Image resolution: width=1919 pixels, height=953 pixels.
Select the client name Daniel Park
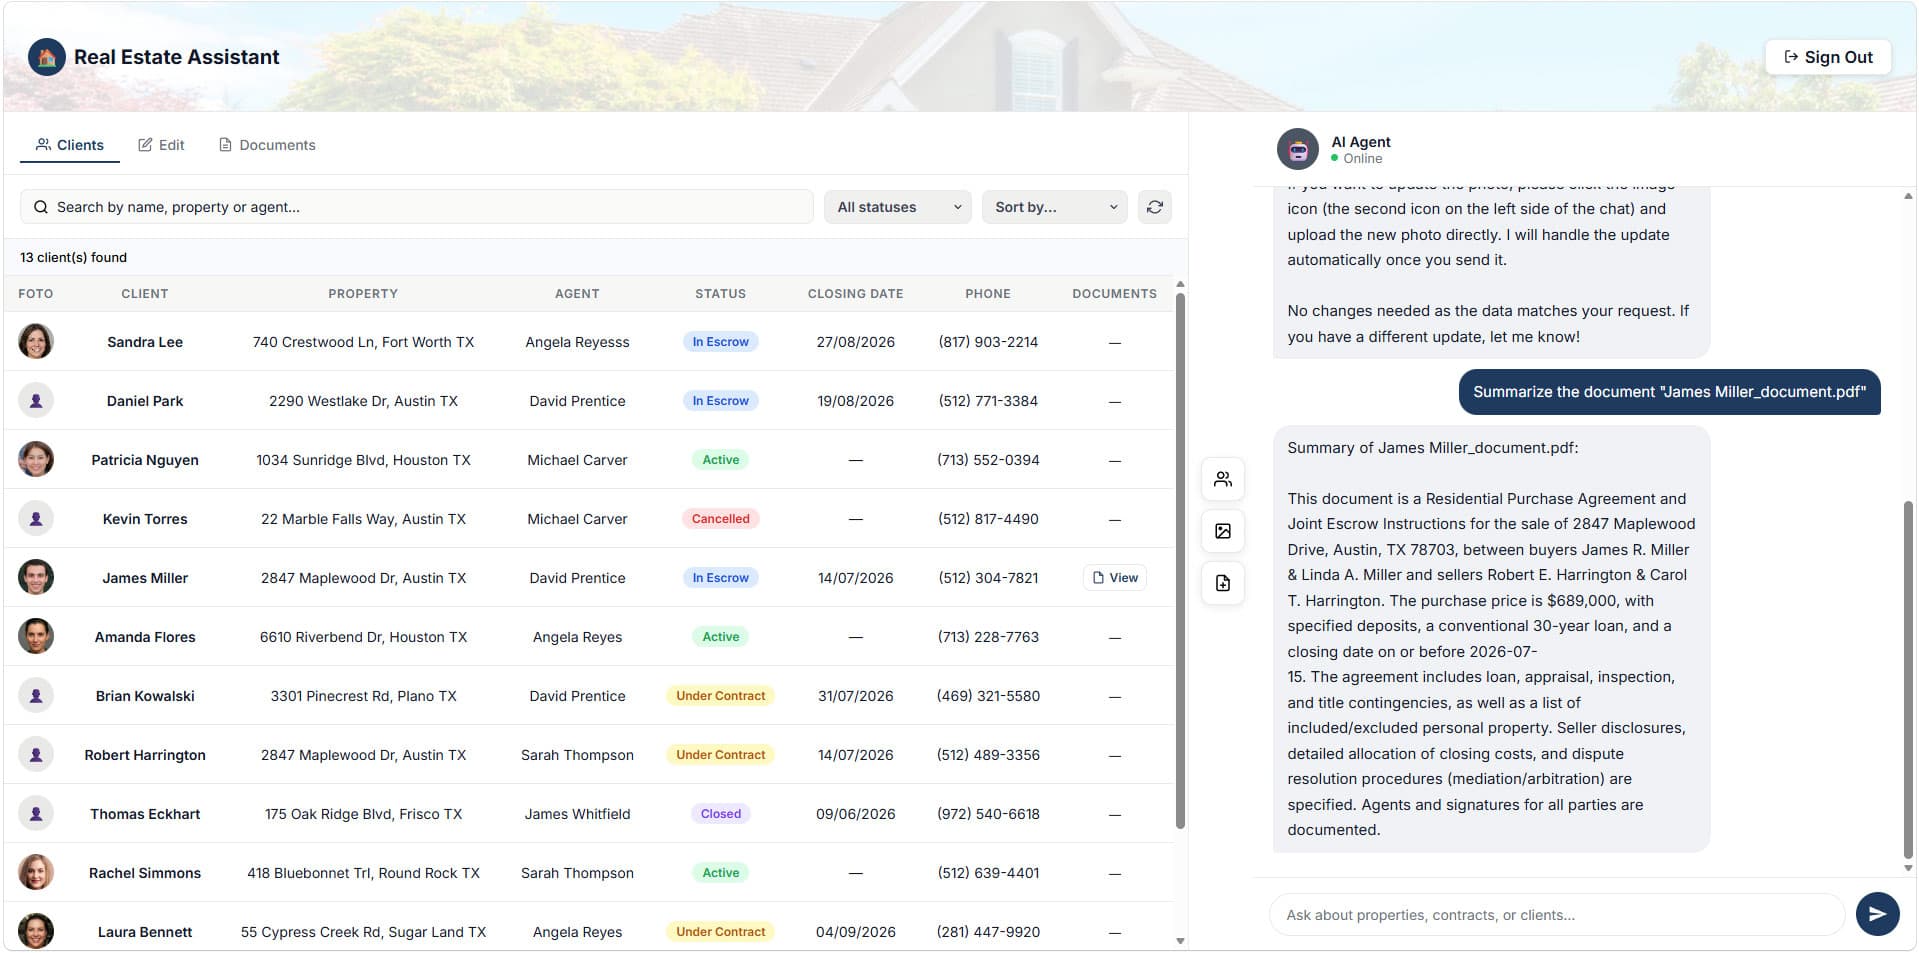145,401
